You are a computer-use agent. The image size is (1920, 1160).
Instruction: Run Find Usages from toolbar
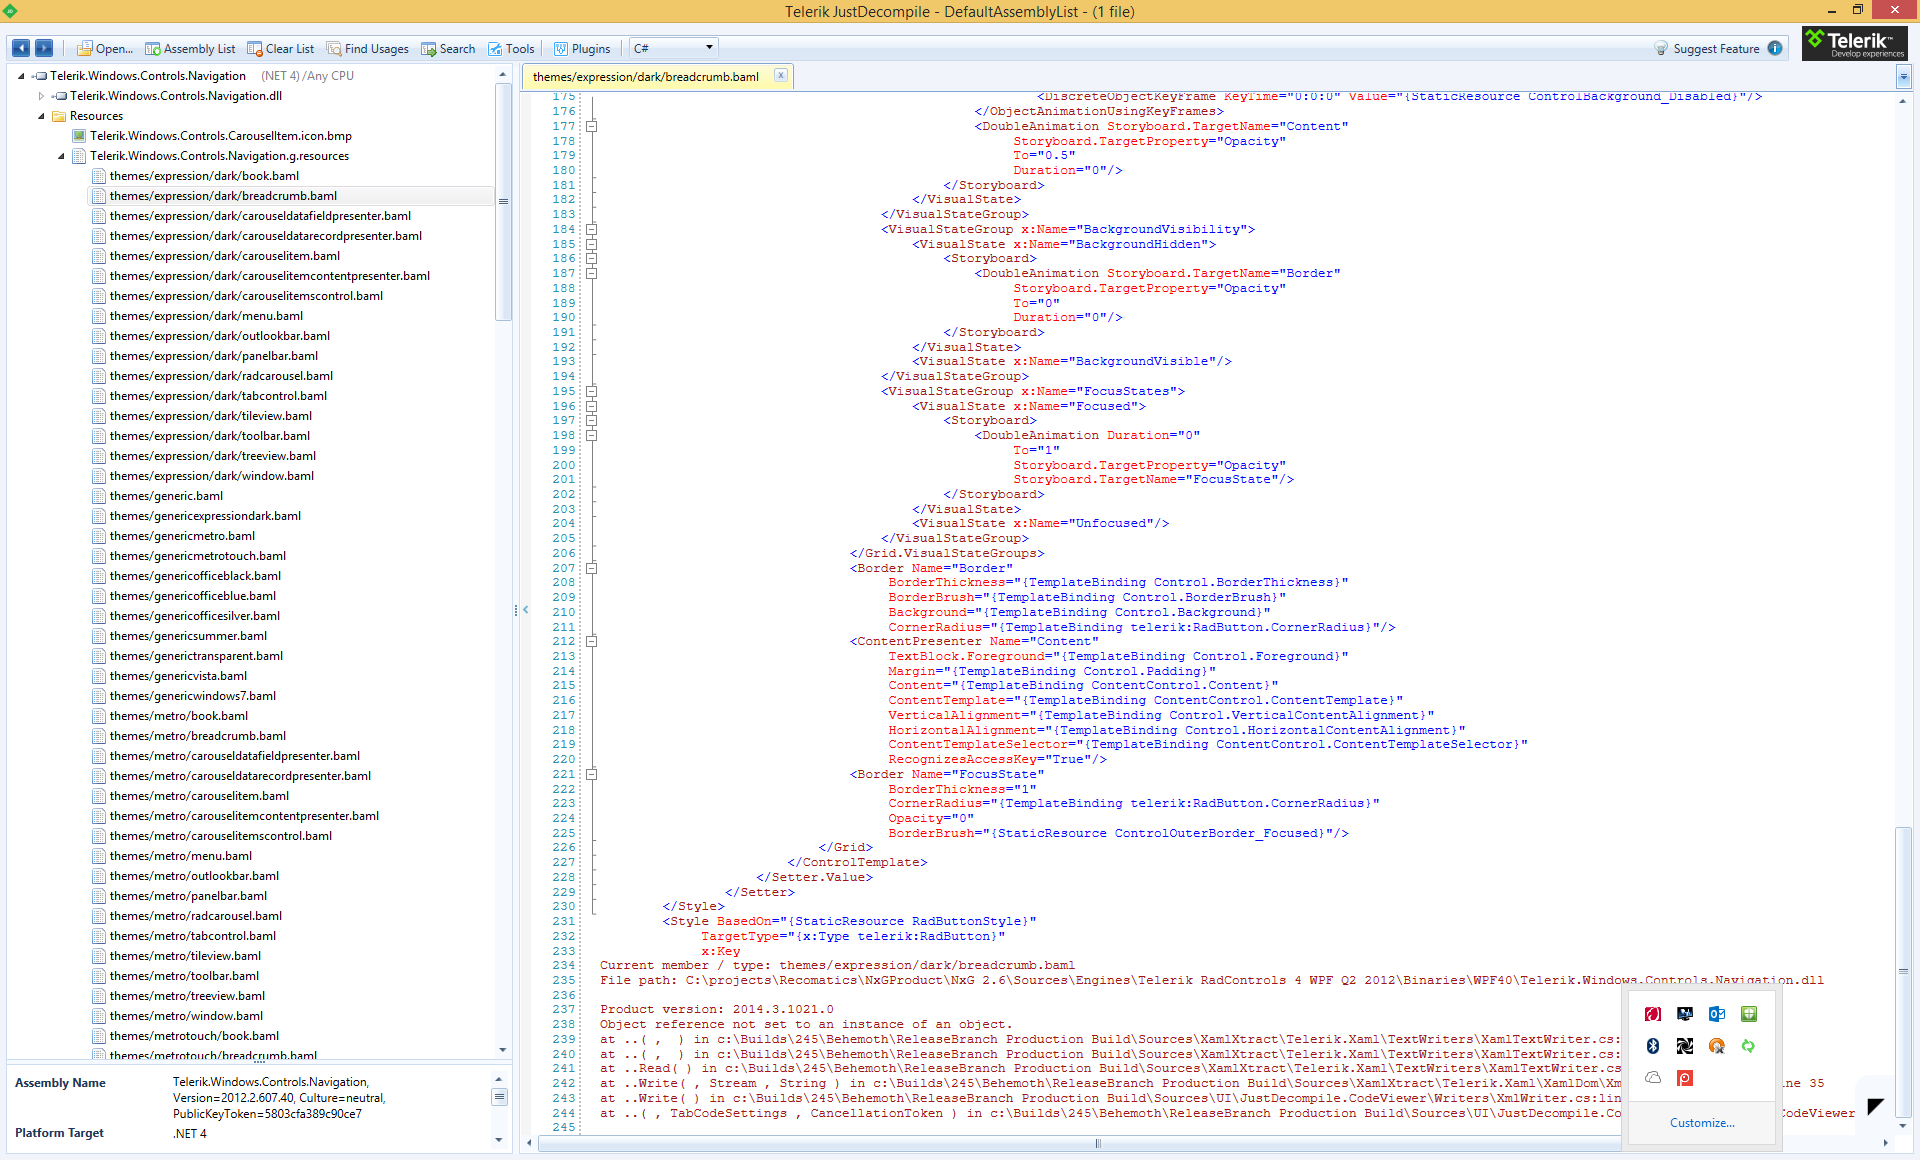[x=368, y=48]
